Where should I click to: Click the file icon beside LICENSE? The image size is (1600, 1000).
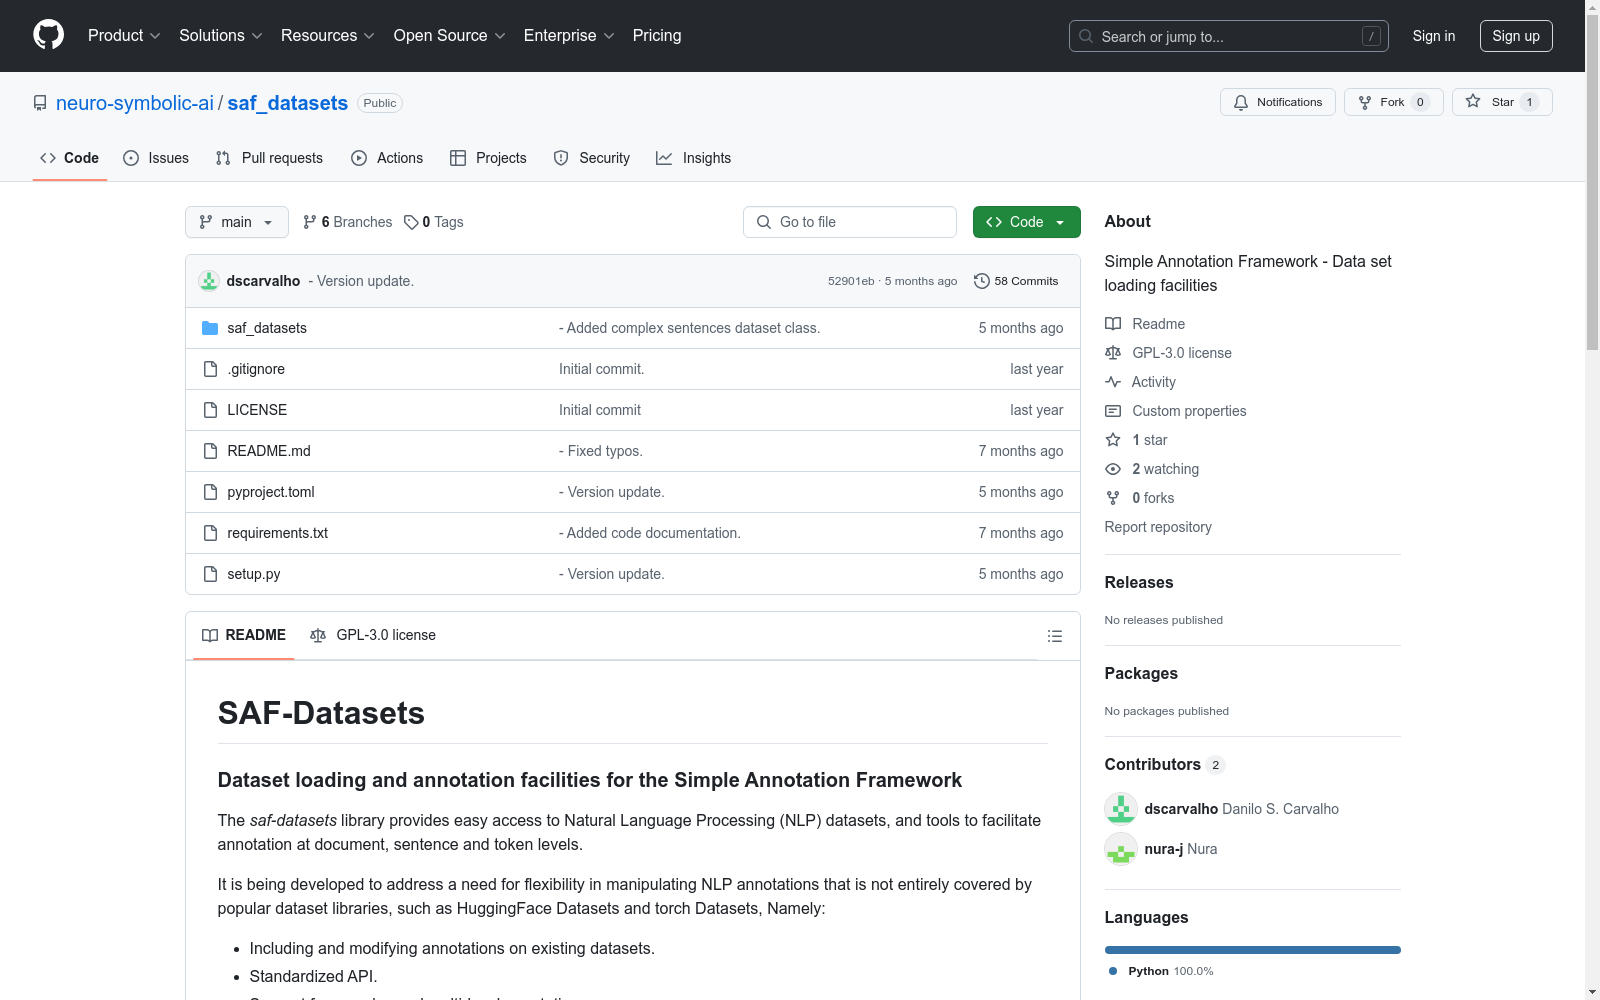(x=210, y=410)
